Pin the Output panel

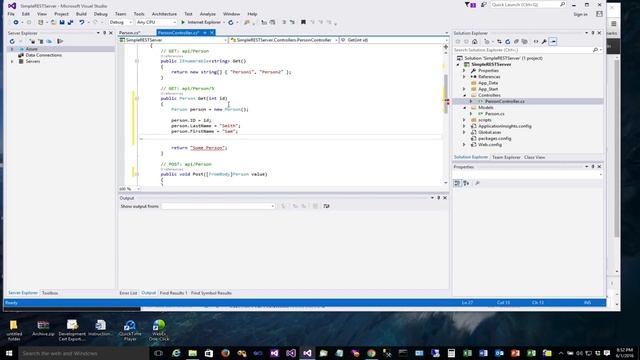click(x=438, y=198)
